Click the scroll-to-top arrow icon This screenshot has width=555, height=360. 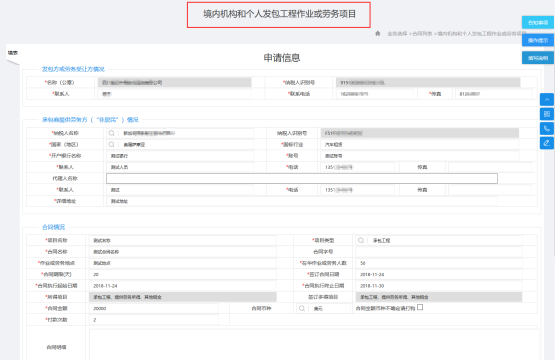pos(547,99)
